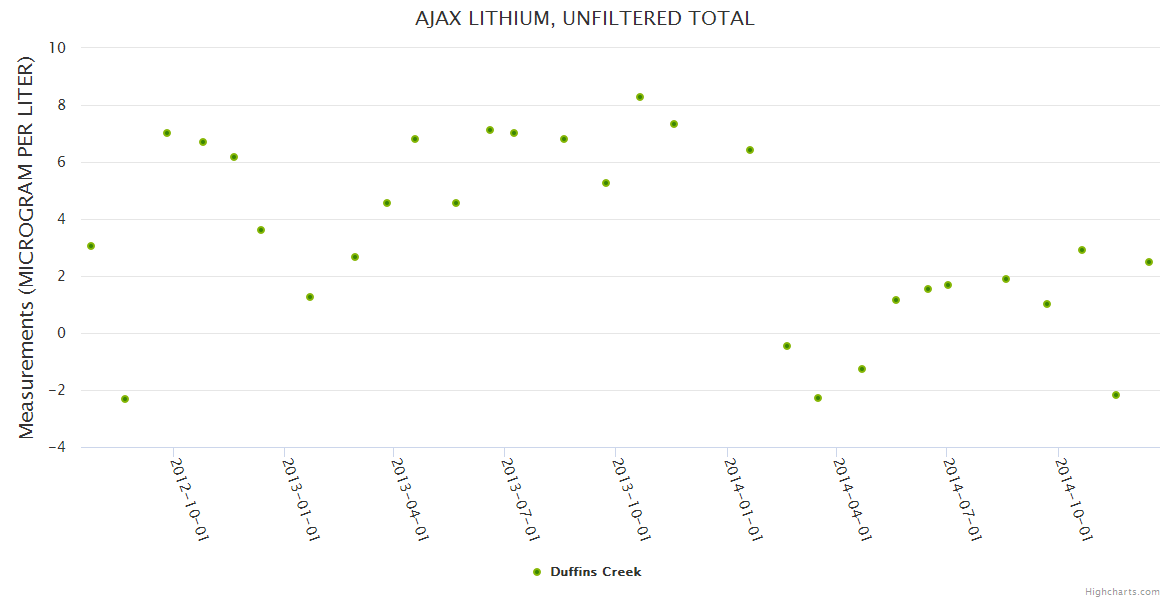
Task: Click the leftmost data point near 3
Action: (x=91, y=246)
